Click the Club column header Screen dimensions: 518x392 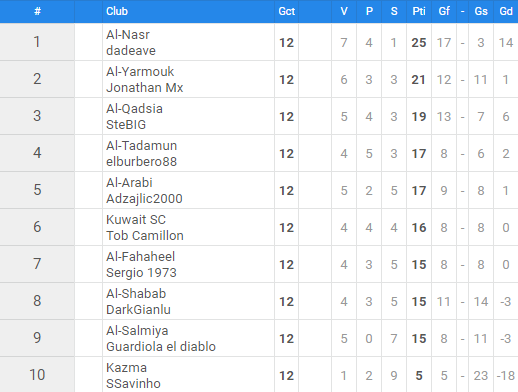tap(117, 11)
